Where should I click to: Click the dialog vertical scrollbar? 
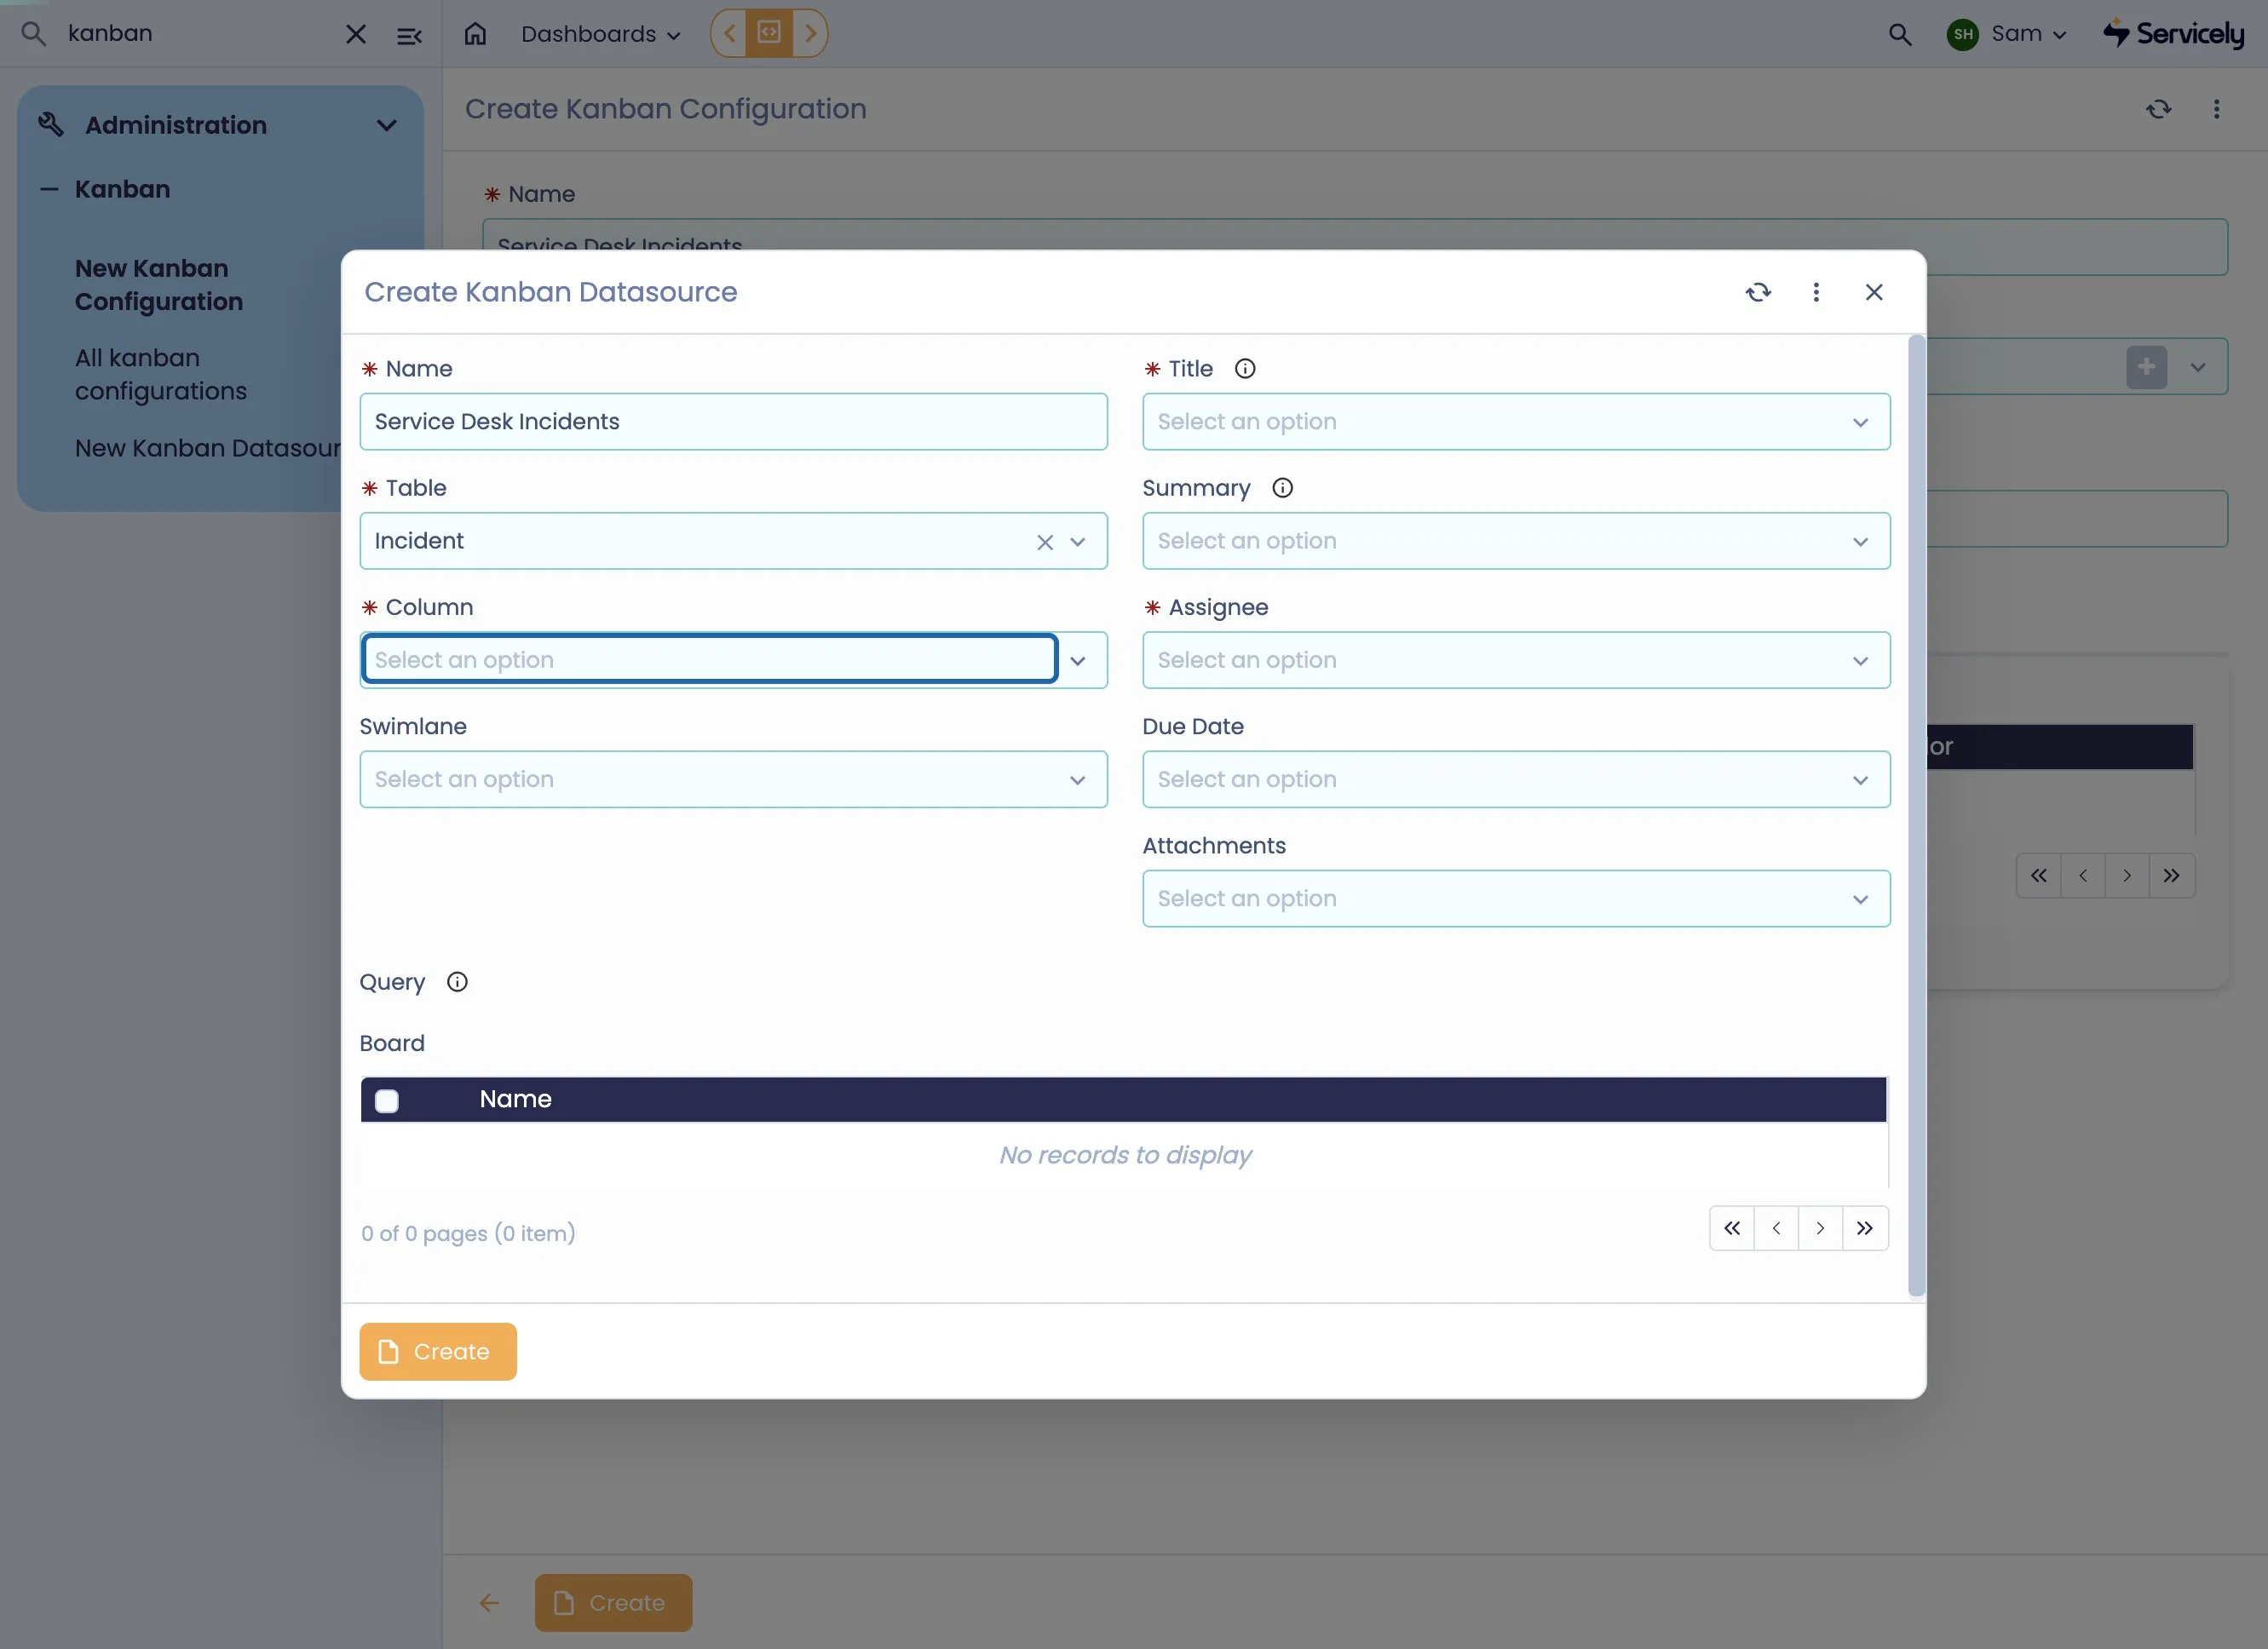pos(1916,815)
